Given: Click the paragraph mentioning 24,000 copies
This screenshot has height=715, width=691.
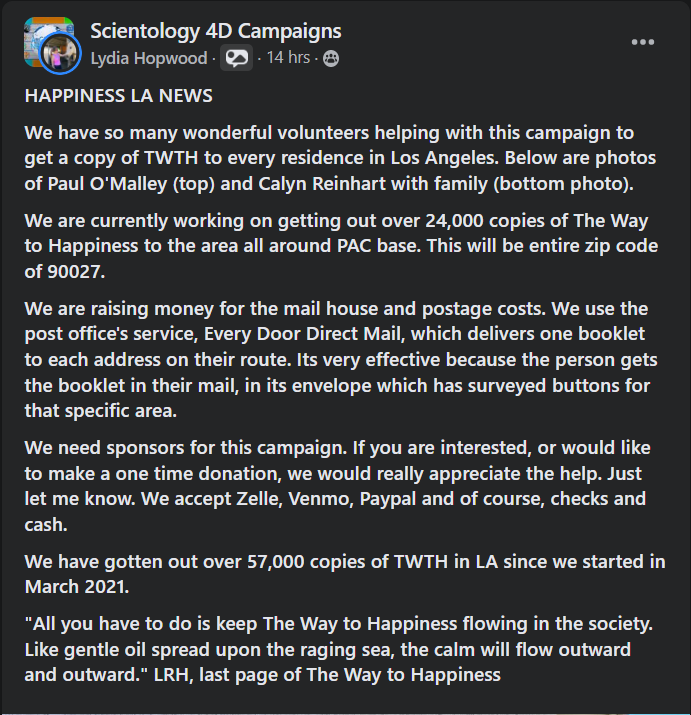Looking at the screenshot, I should 340,246.
